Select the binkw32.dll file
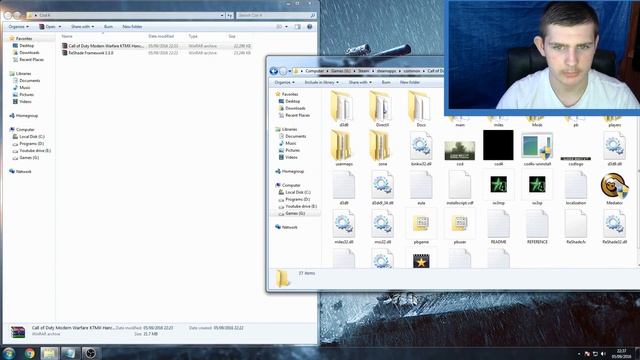This screenshot has width=640, height=360. point(421,146)
